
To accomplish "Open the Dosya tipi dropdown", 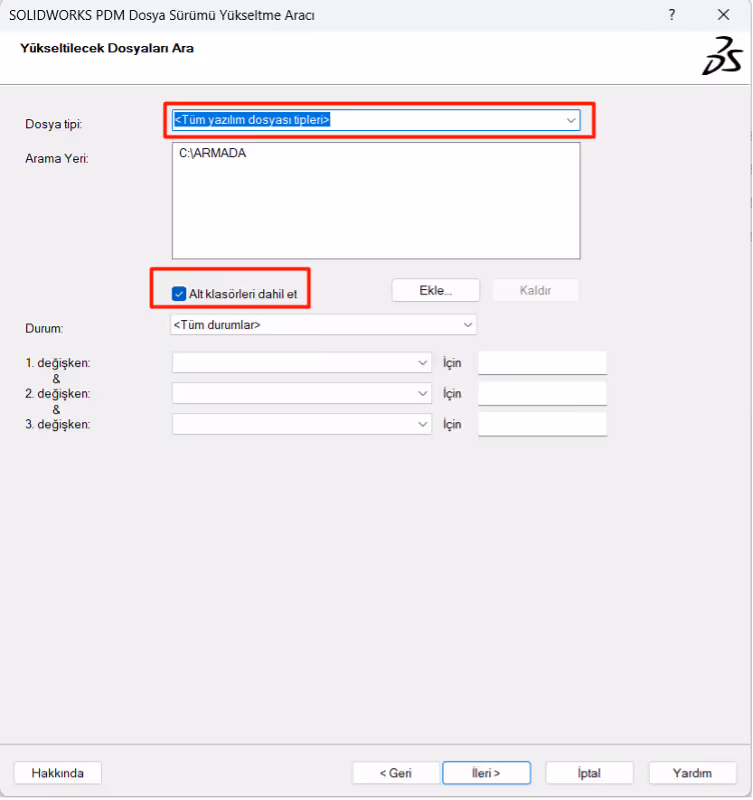I will pyautogui.click(x=376, y=120).
